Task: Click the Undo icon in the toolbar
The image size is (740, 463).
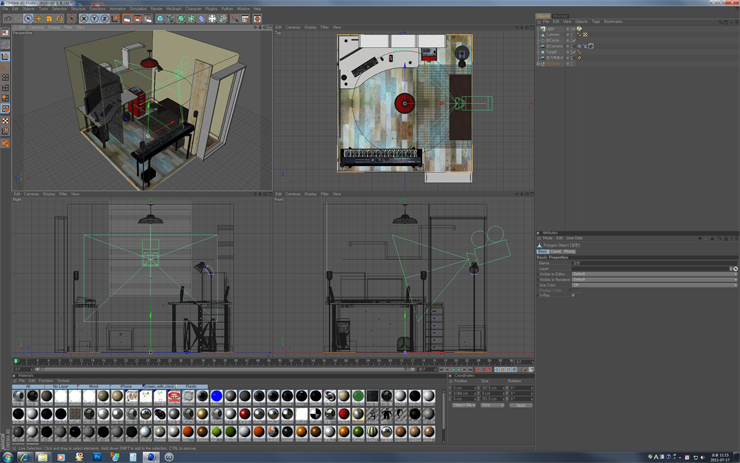Action: [x=8, y=19]
